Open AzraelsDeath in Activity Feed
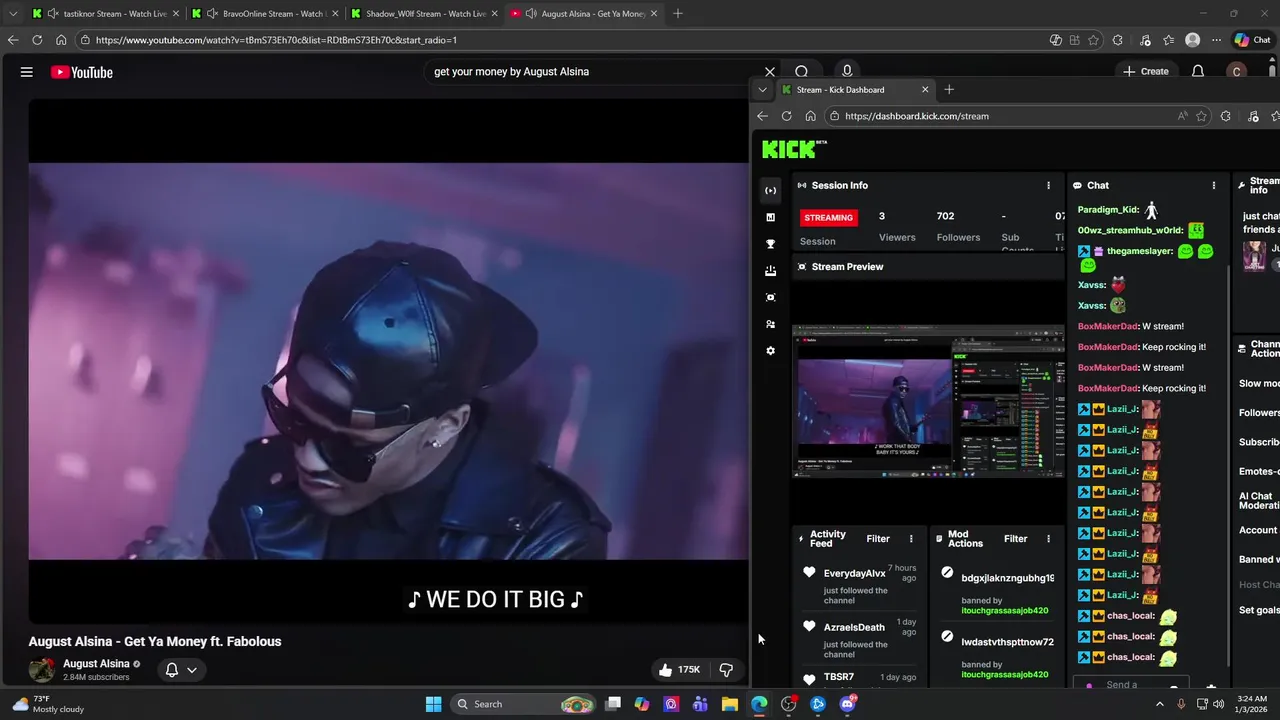1280x720 pixels. coord(854,628)
